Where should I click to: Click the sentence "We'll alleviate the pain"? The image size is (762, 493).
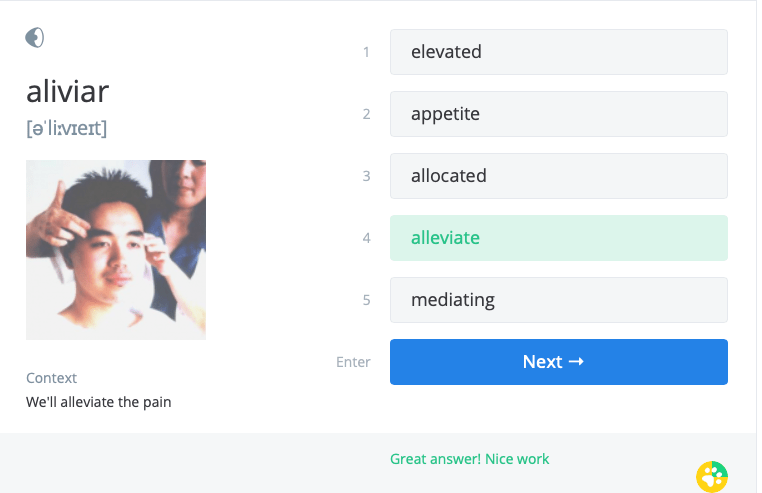pyautogui.click(x=99, y=402)
